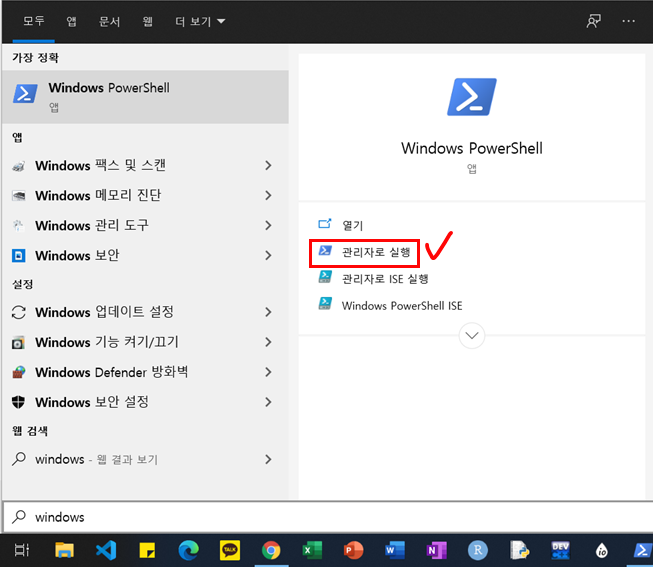Image resolution: width=653 pixels, height=567 pixels.
Task: Launch OneNote from the taskbar
Action: click(x=436, y=550)
